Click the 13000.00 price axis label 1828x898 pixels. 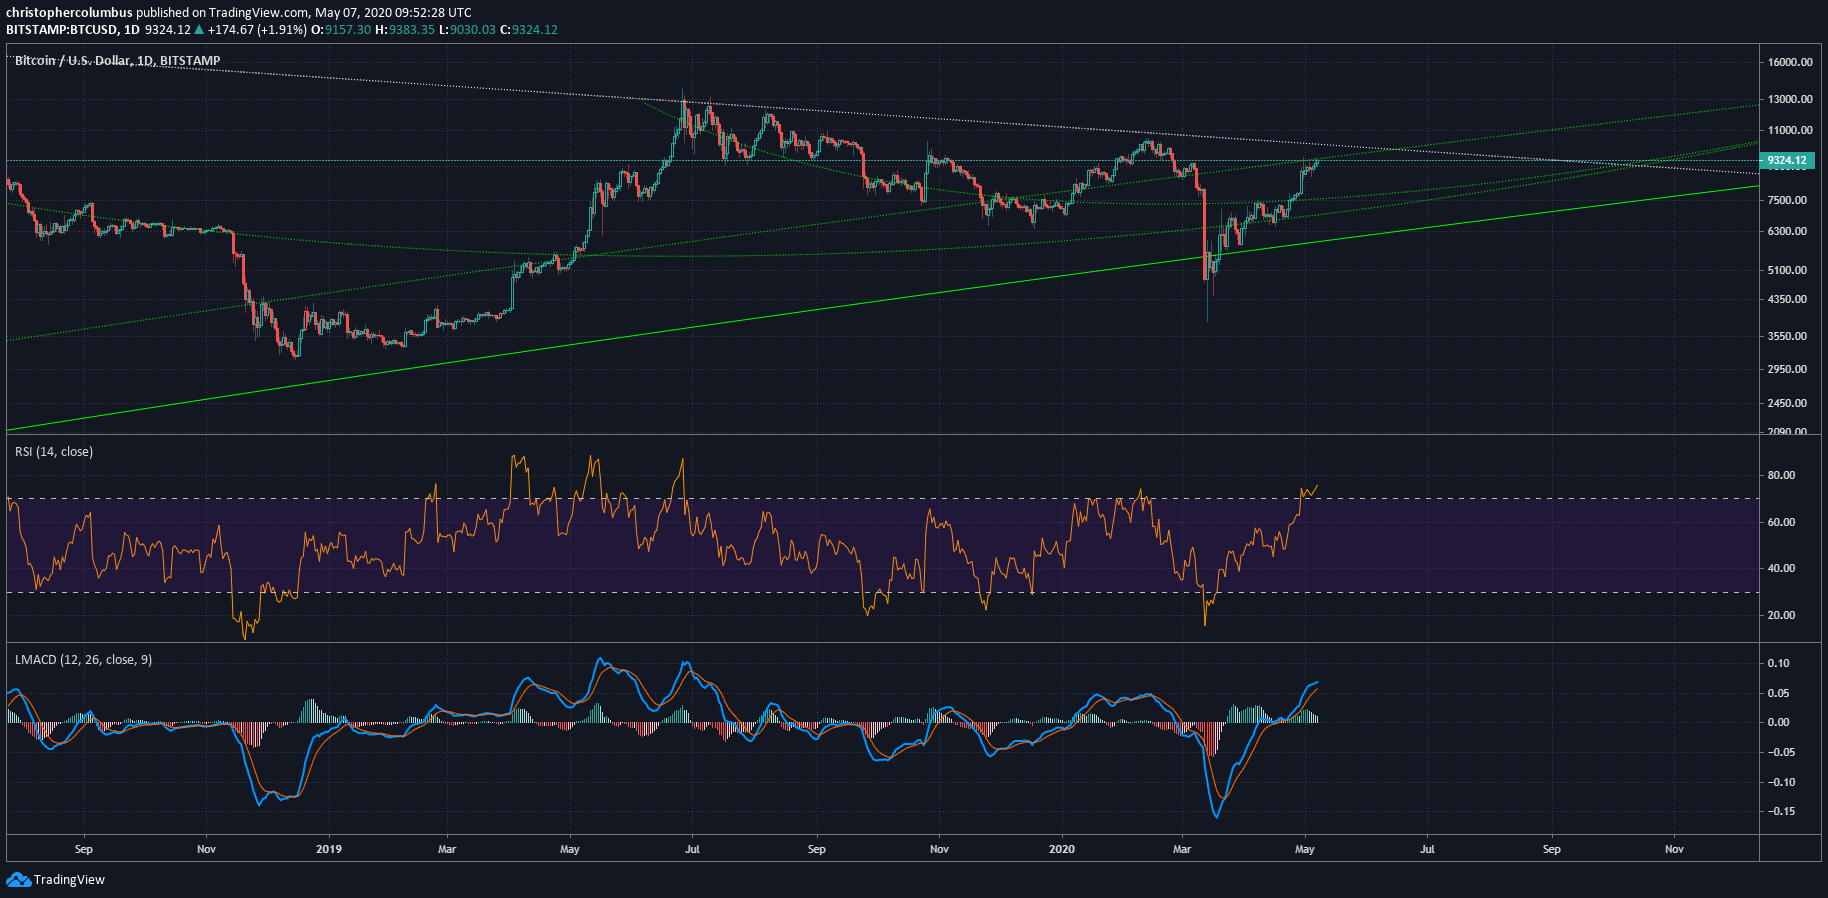(1790, 99)
